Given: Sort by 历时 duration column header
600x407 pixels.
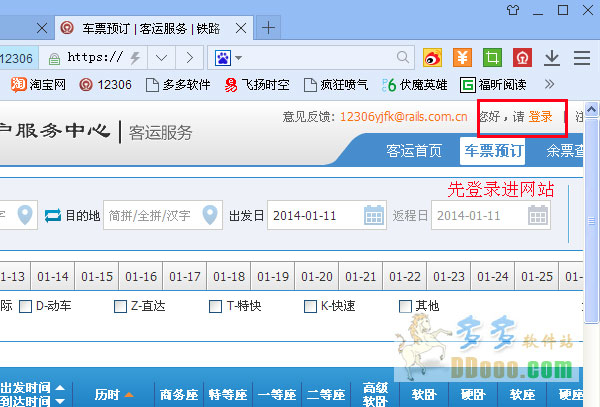Looking at the screenshot, I should pyautogui.click(x=114, y=394).
